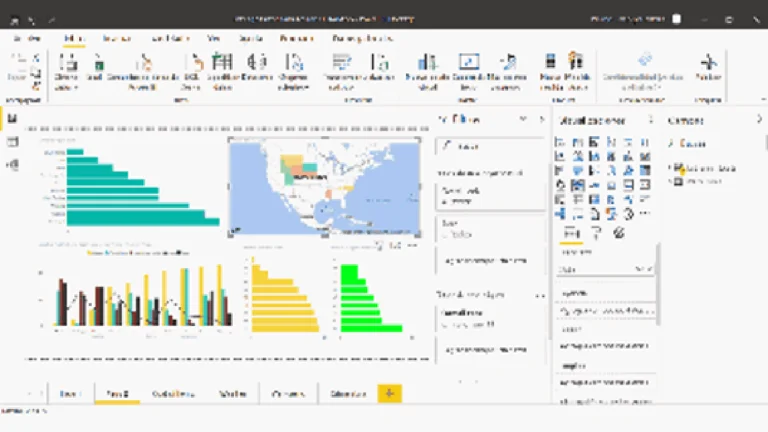Select the highlighted filled map visualization icon
Image resolution: width=768 pixels, height=432 pixels.
tap(578, 185)
